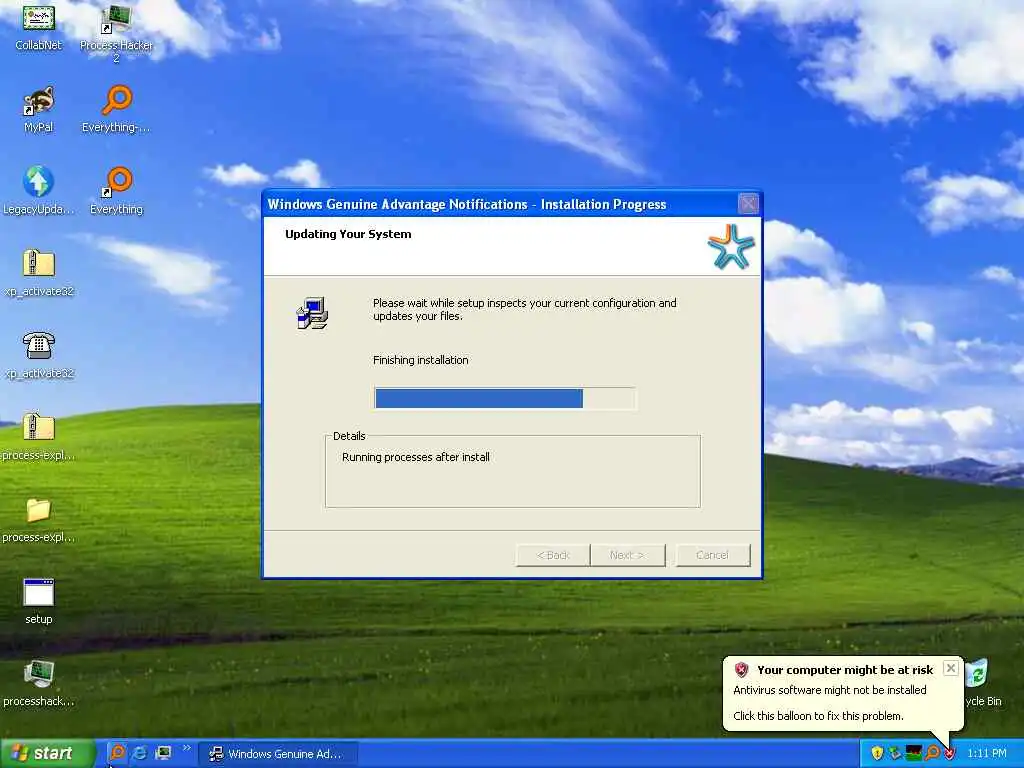Click the Next > button in installer
Viewport: 1024px width, 768px height.
coord(628,555)
